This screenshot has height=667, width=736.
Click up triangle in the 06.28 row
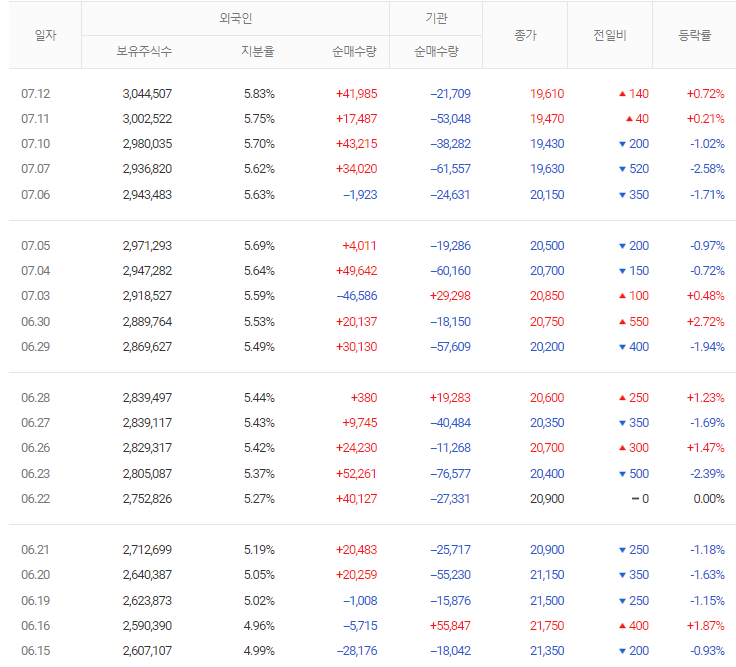tap(622, 398)
